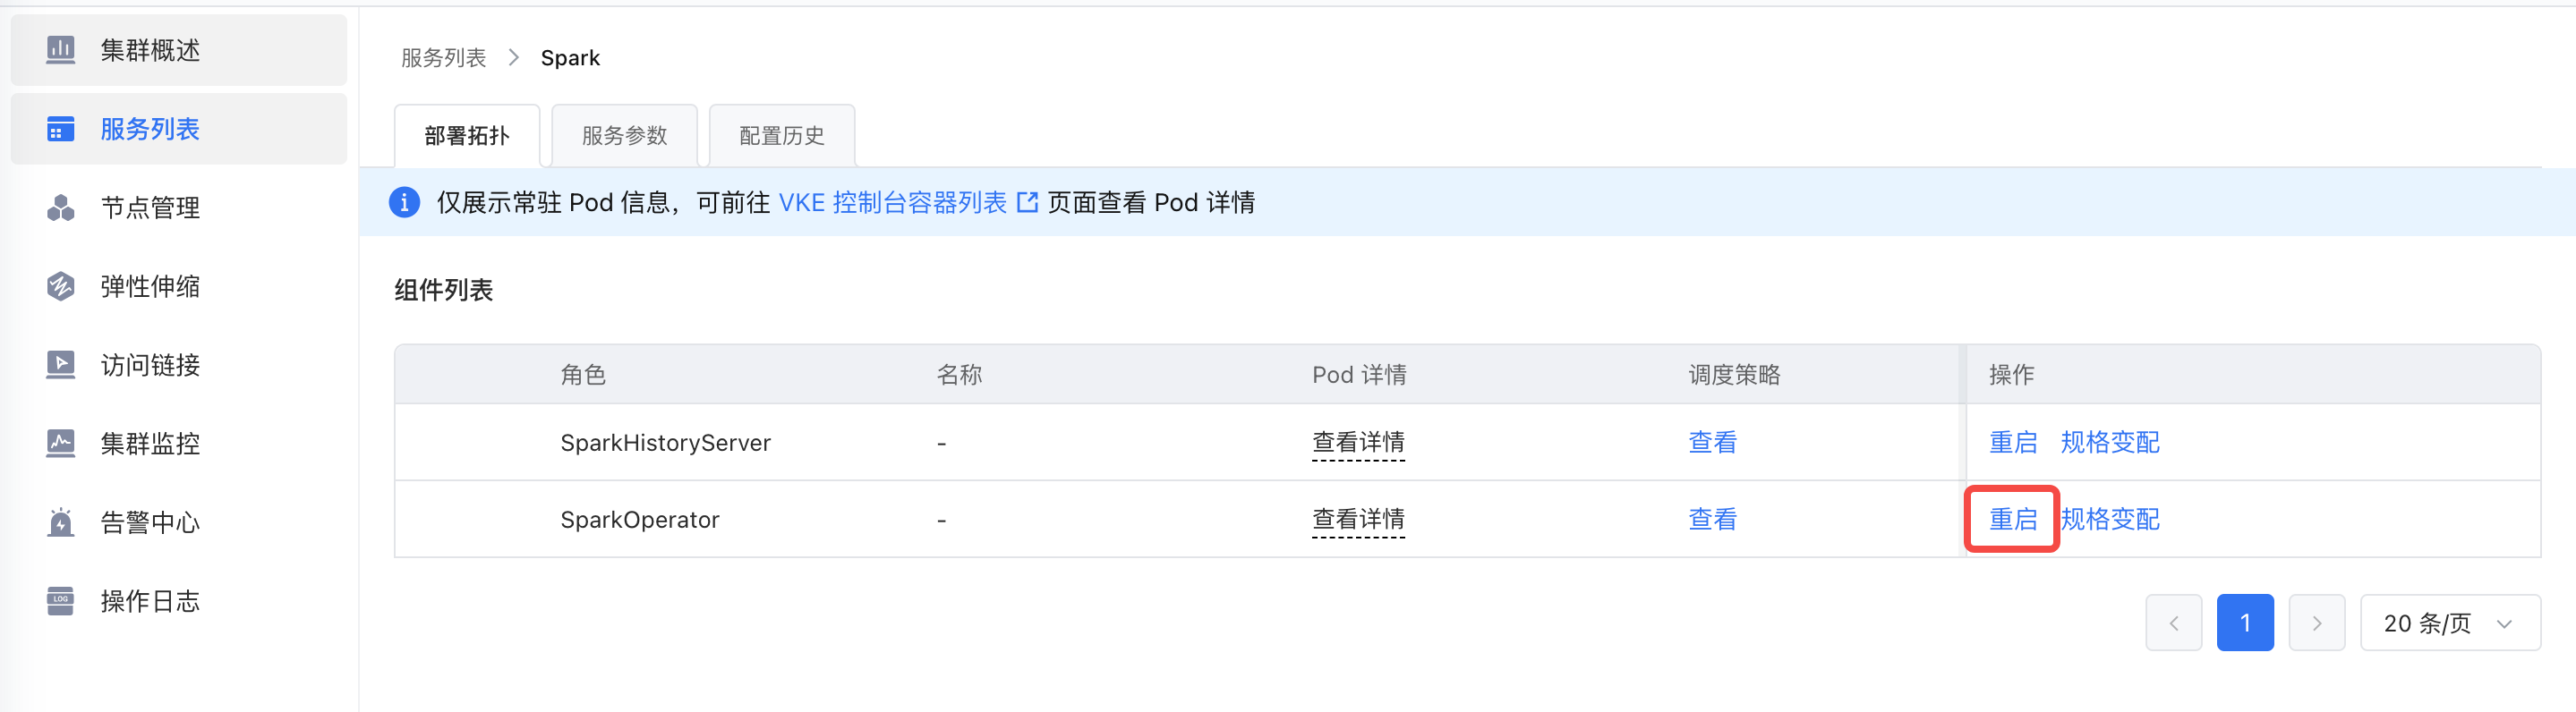2576x712 pixels.
Task: Click 服务列表 in the breadcrumb
Action: [x=443, y=58]
